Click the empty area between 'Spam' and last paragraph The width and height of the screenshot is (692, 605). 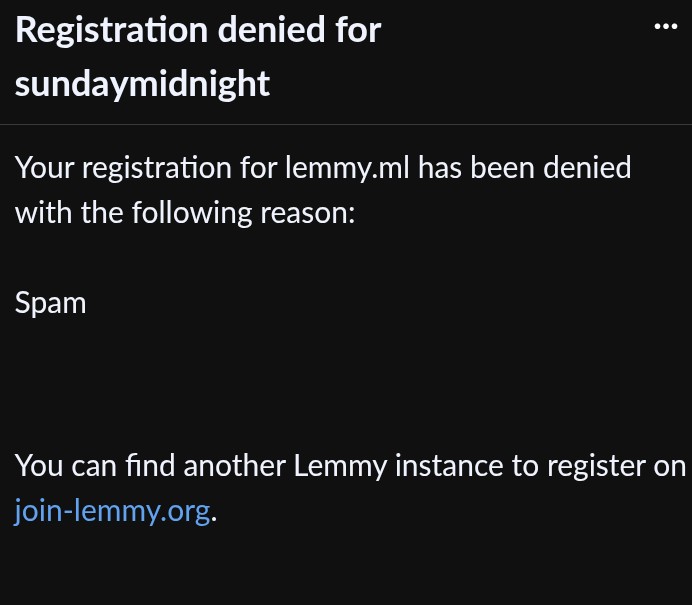click(346, 384)
